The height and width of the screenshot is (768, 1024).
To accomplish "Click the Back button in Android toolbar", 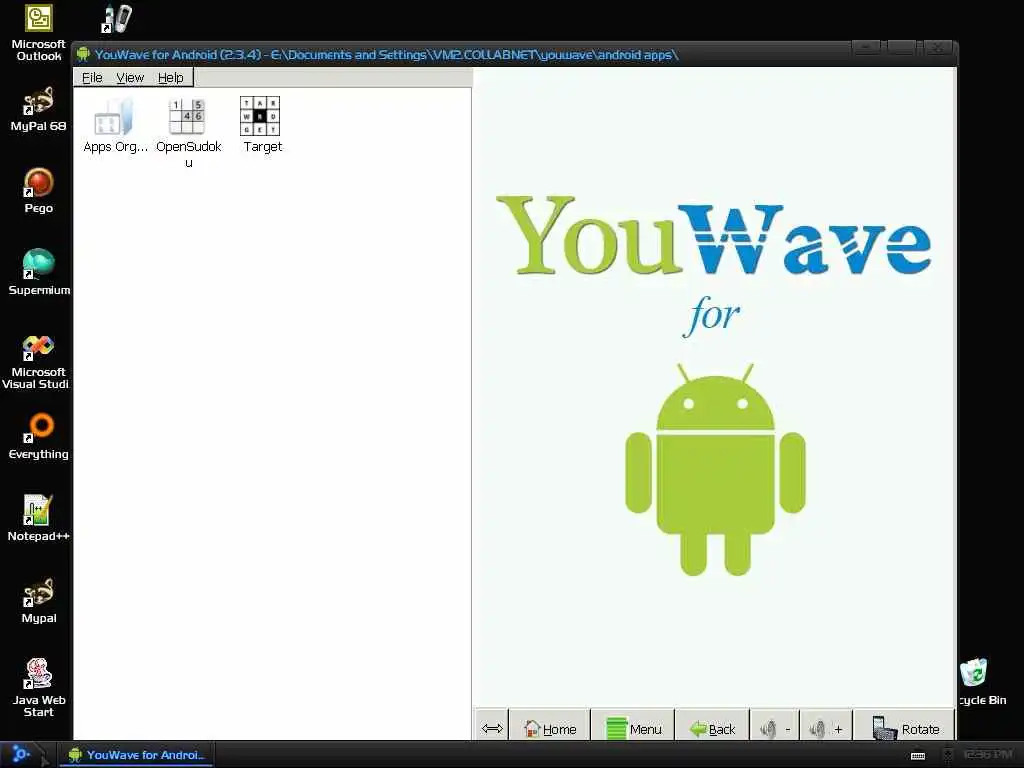I will pos(712,728).
